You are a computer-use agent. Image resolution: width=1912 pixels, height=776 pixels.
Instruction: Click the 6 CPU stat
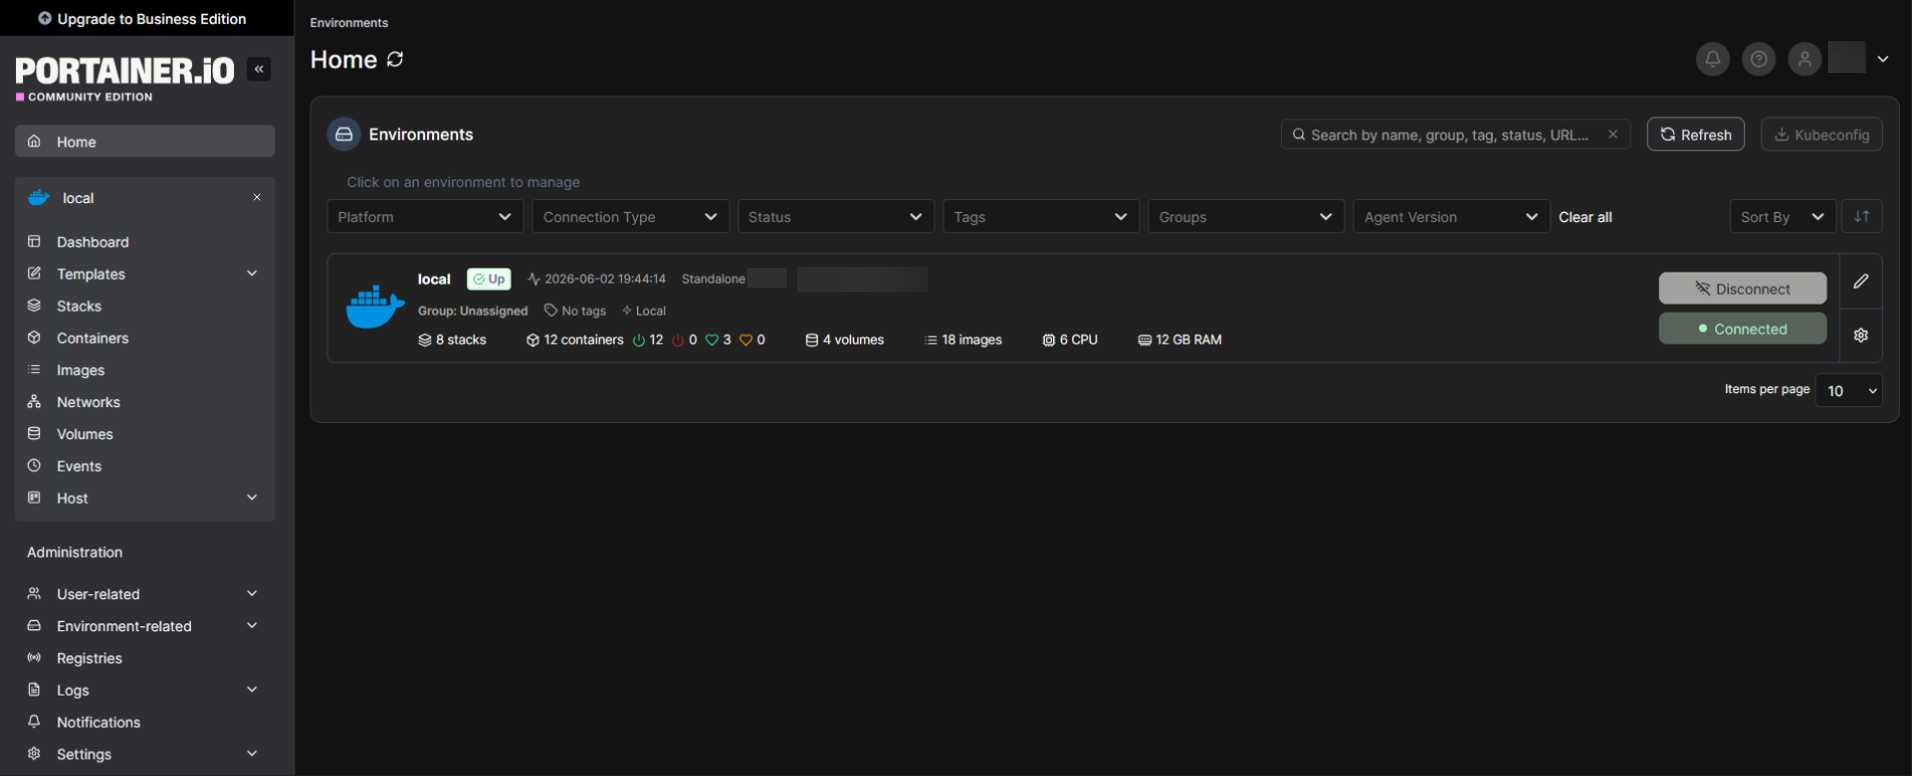(x=1070, y=340)
